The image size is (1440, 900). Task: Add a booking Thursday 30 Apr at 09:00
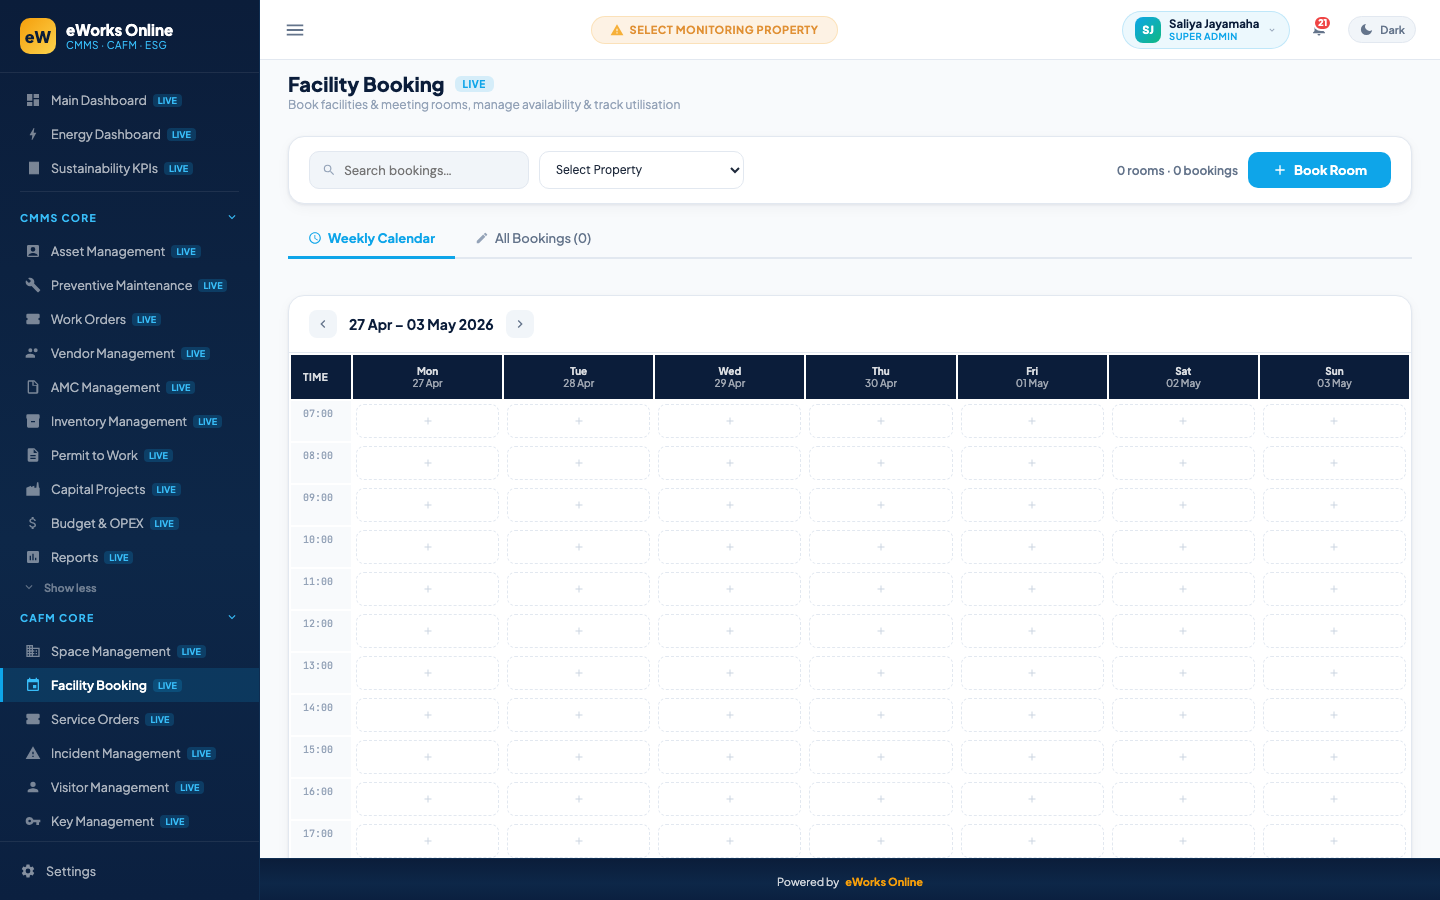tap(881, 505)
